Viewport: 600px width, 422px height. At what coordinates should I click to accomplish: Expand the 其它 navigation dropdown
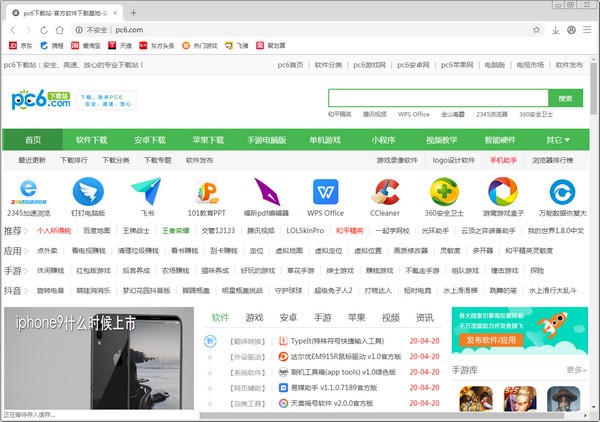[554, 140]
